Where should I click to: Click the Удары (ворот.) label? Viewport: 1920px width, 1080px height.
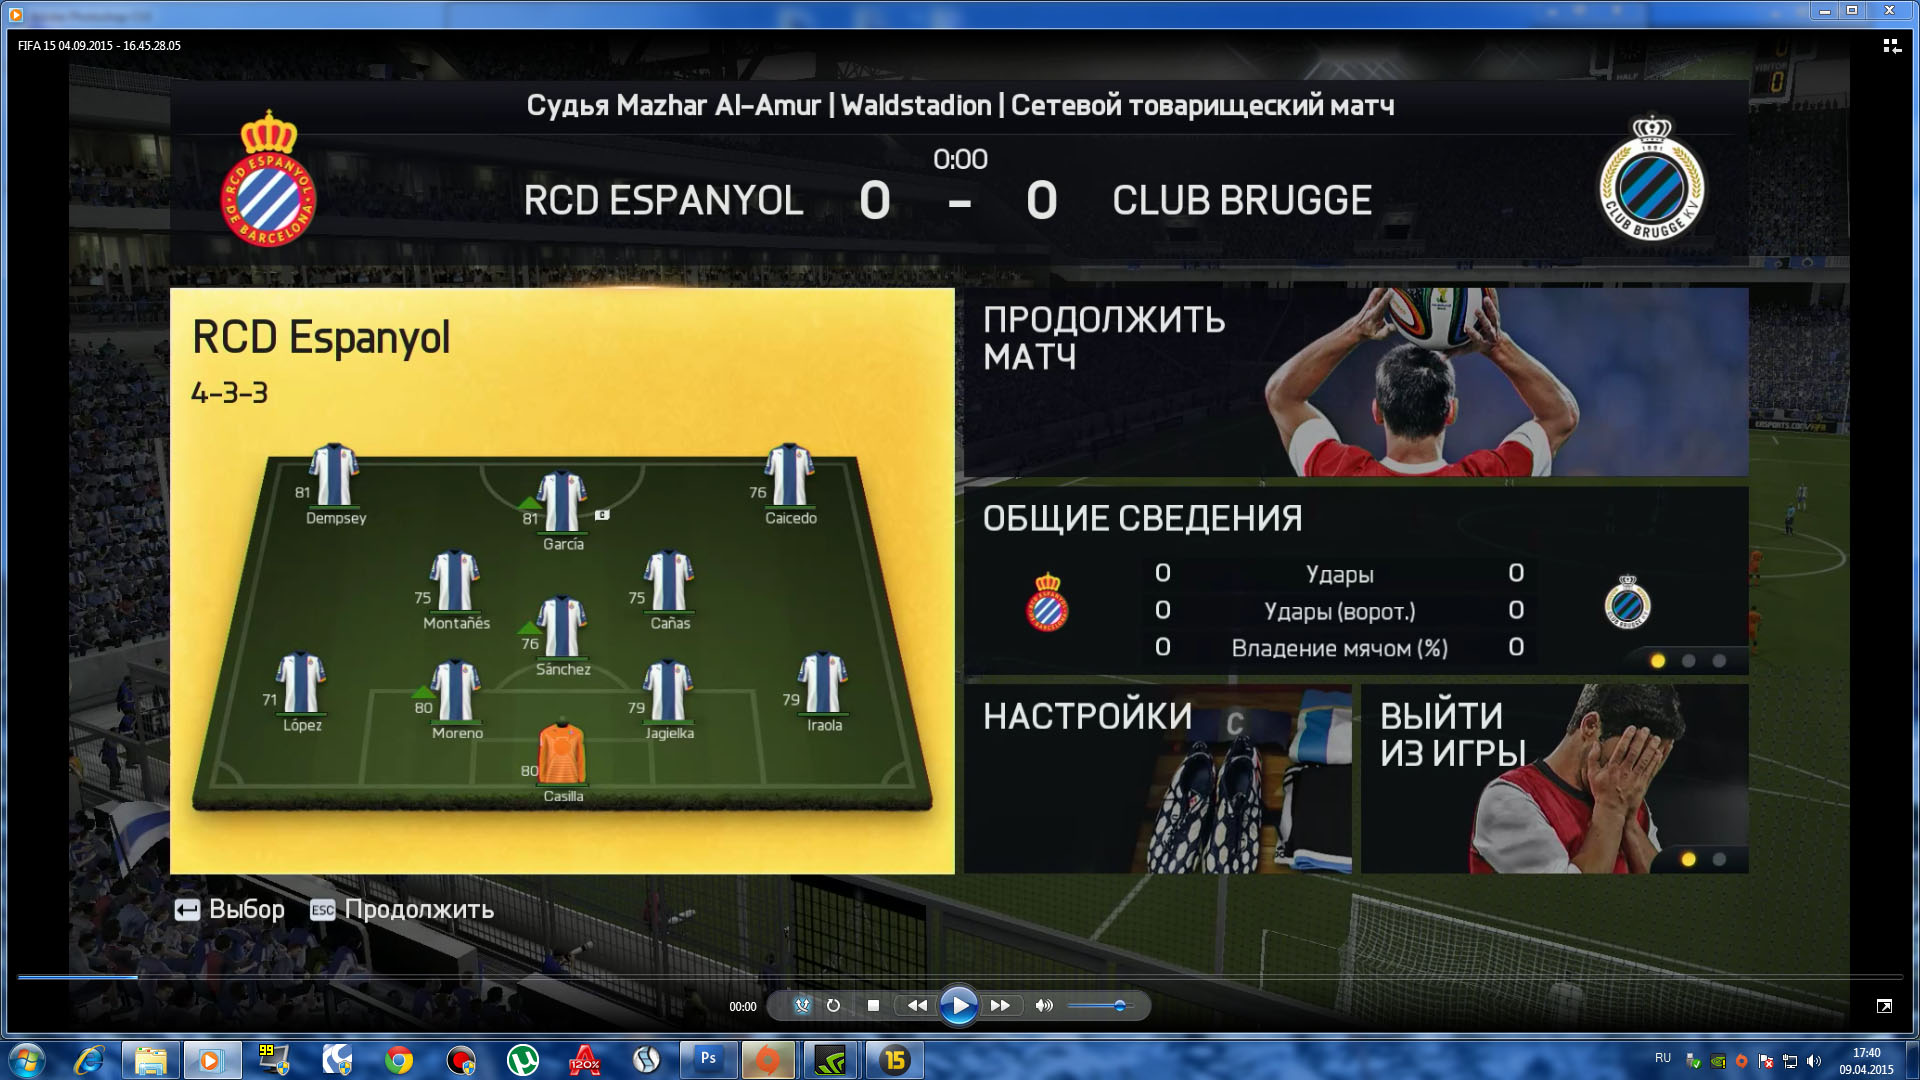click(1339, 611)
